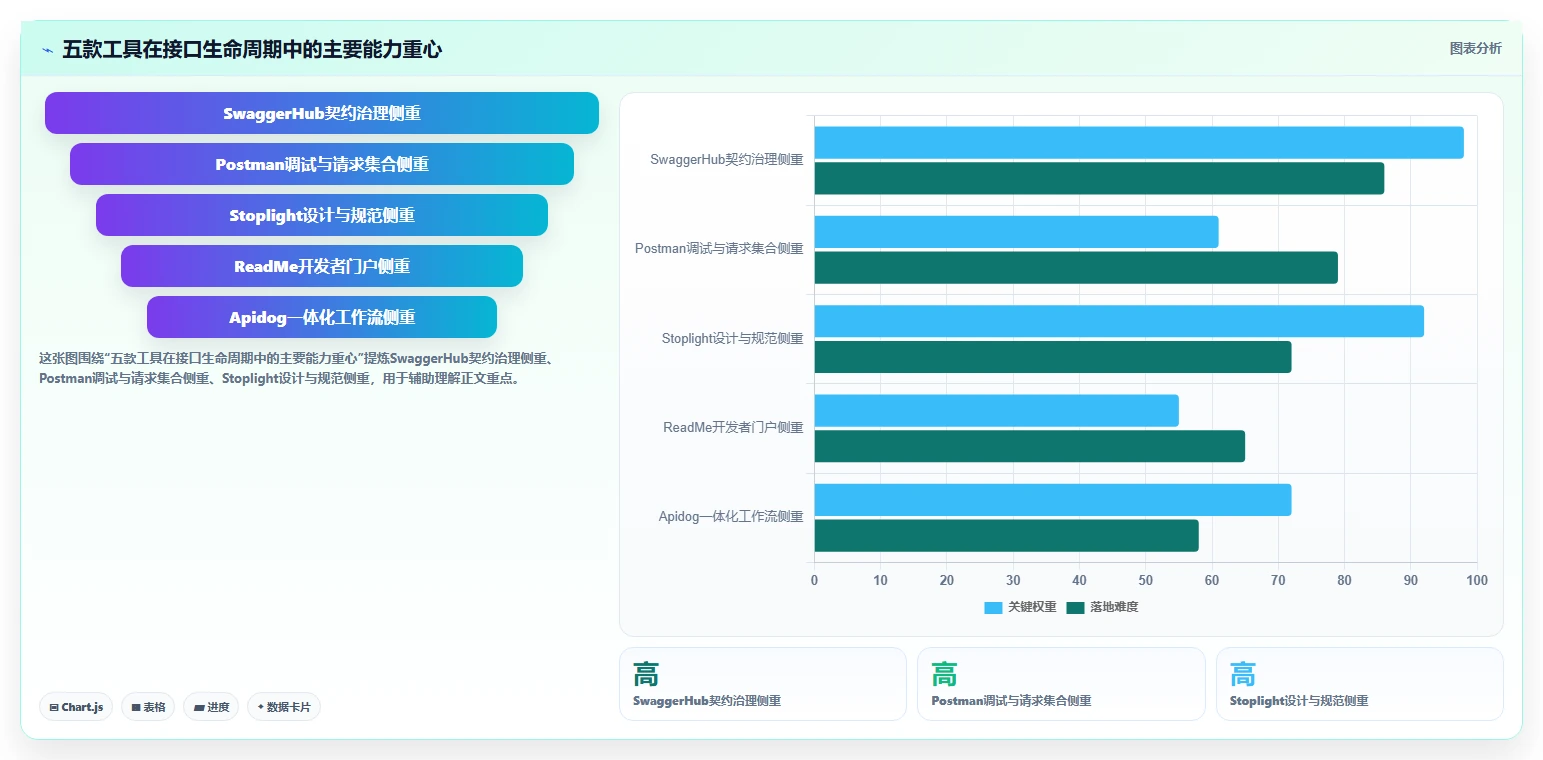Select the Apidog一体化工作流侧重 gradient funnel bar
Viewport: 1543px width, 760px height.
(x=322, y=317)
